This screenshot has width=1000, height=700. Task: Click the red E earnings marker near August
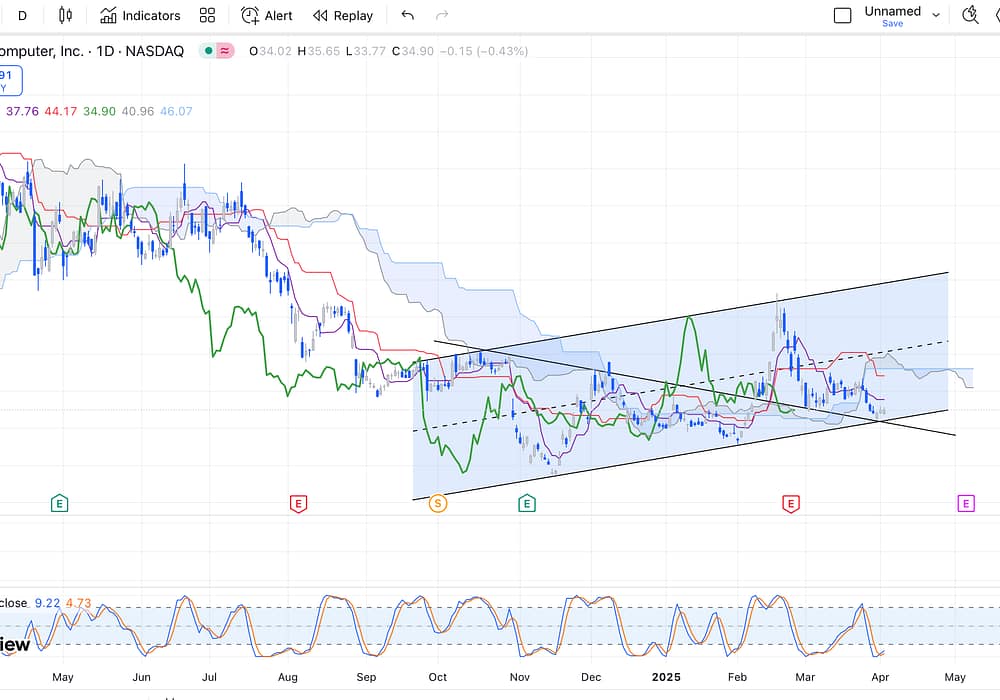click(297, 504)
